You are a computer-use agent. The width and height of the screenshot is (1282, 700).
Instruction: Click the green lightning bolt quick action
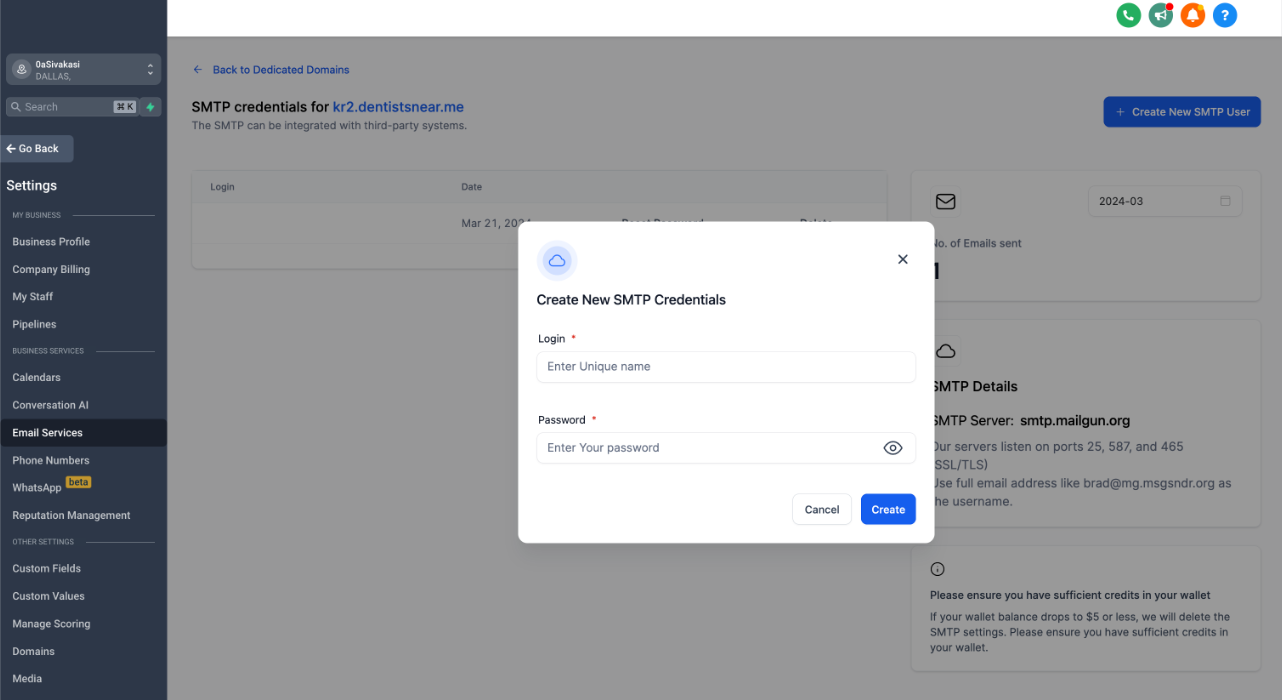coord(150,107)
